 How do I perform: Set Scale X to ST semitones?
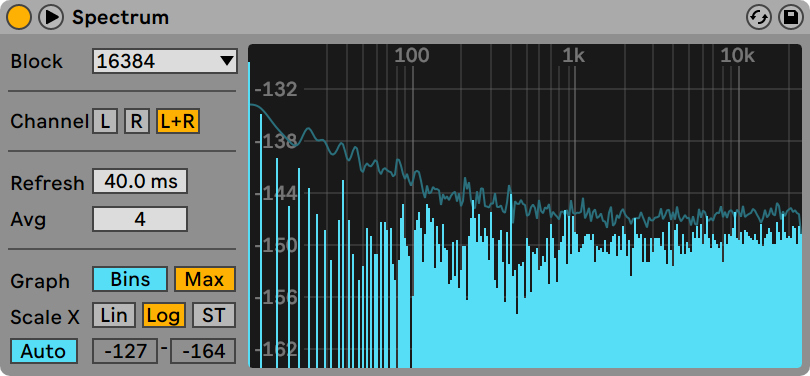[214, 315]
